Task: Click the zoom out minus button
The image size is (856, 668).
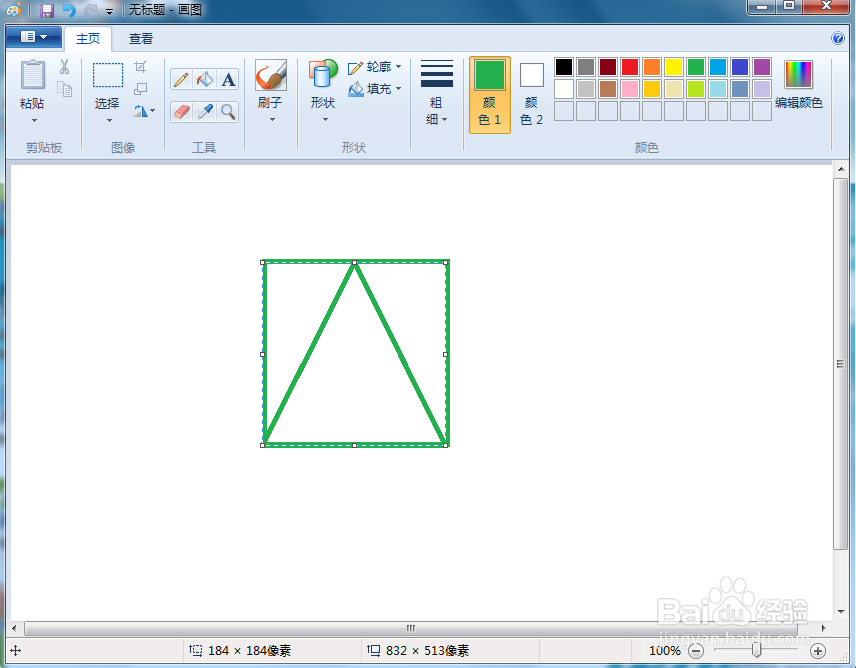Action: [696, 651]
